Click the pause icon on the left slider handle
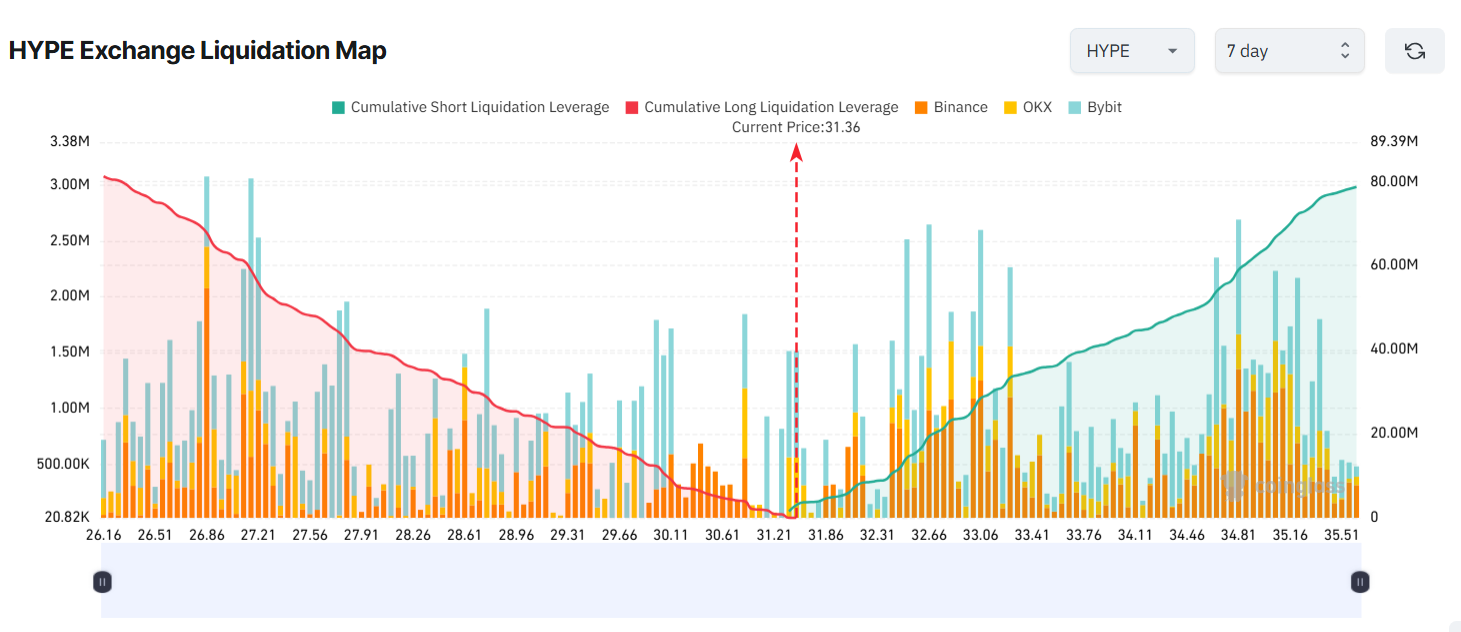 [102, 581]
